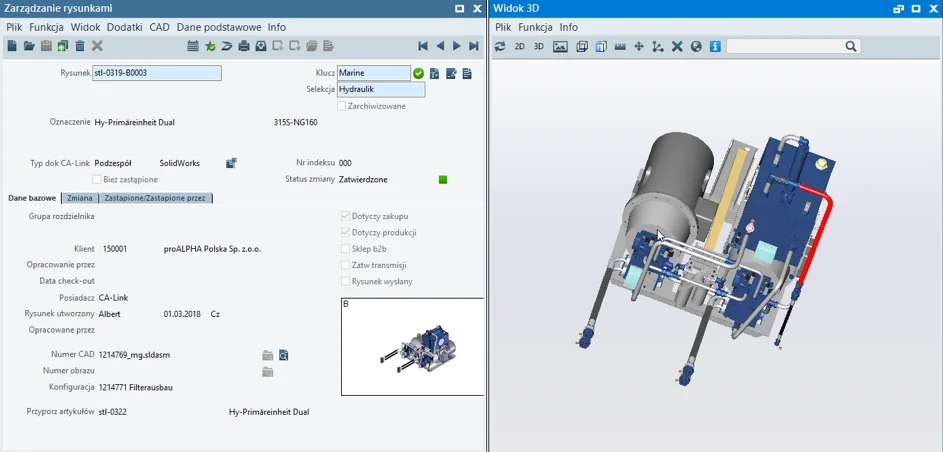This screenshot has height=452, width=943.
Task: Open the Zastąpione/Zastąpione przez tab
Action: [x=155, y=198]
